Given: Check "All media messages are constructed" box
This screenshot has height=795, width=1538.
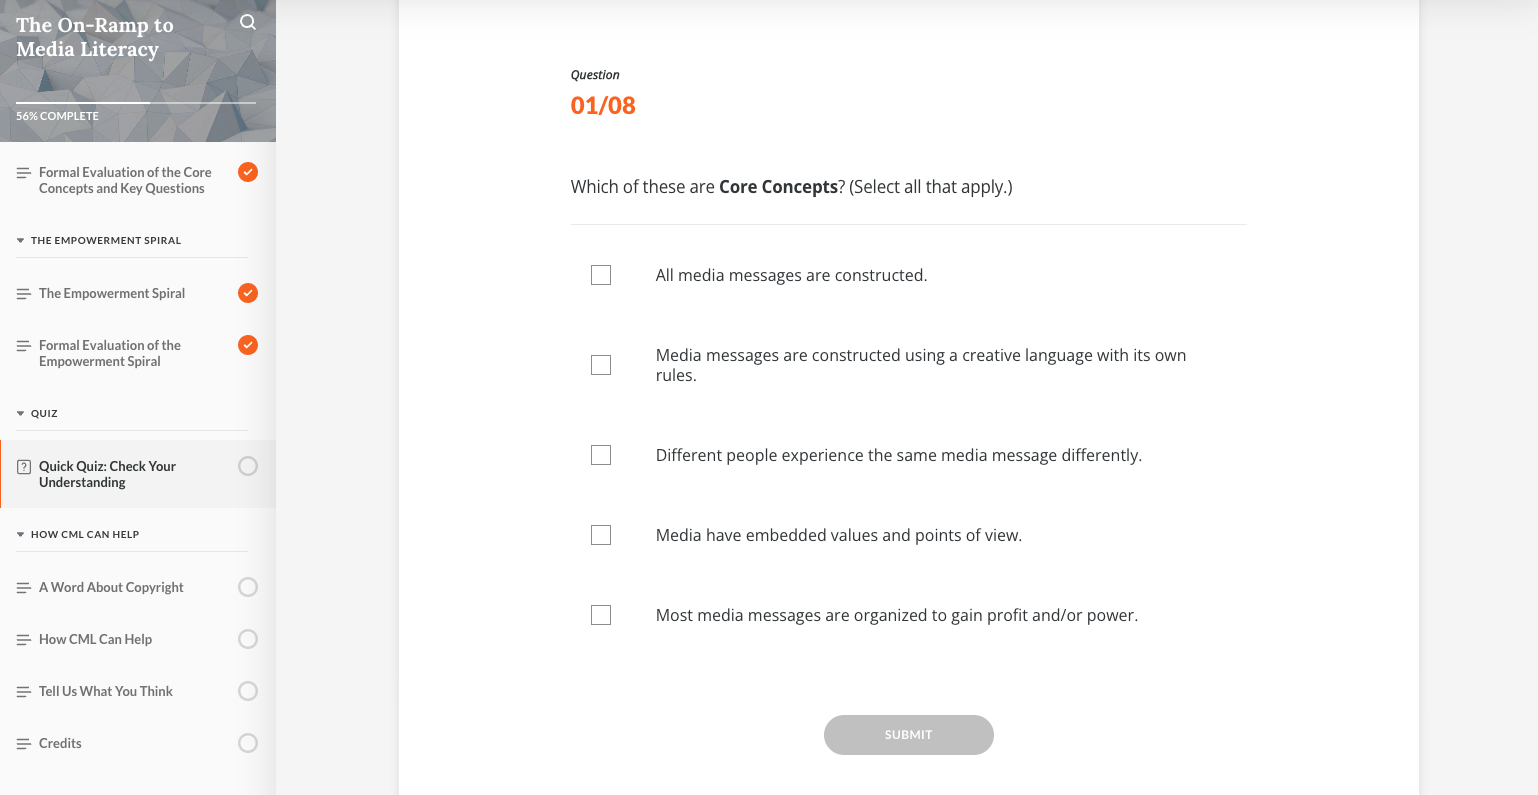Looking at the screenshot, I should click(x=601, y=275).
